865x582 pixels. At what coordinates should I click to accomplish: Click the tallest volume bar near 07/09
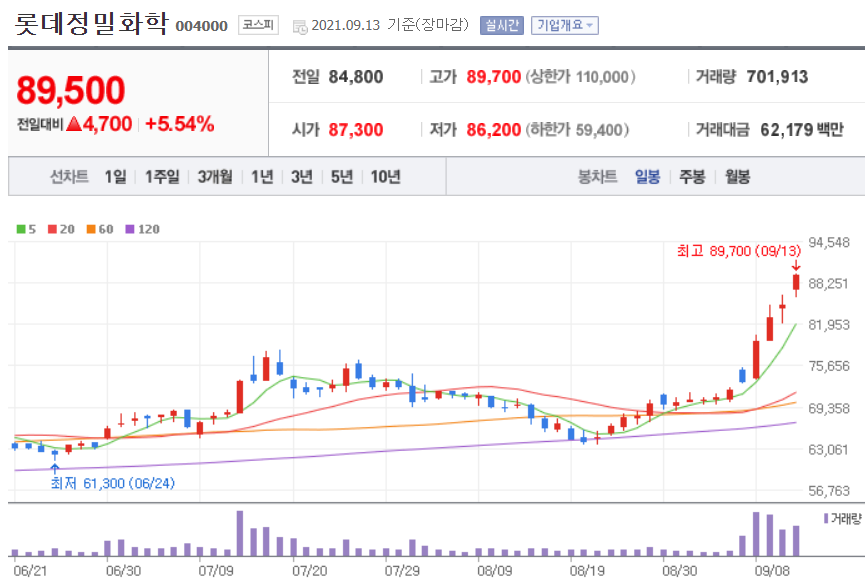240,533
